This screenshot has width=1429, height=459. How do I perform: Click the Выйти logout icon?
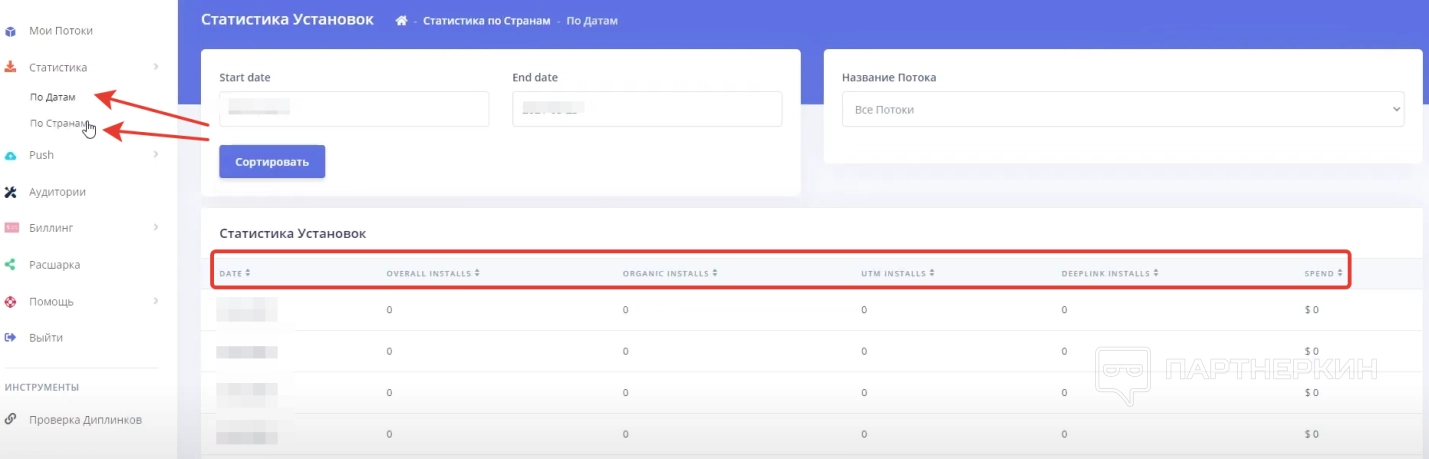(x=11, y=338)
